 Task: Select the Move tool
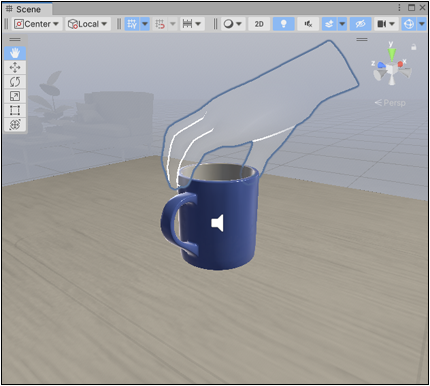pos(15,68)
